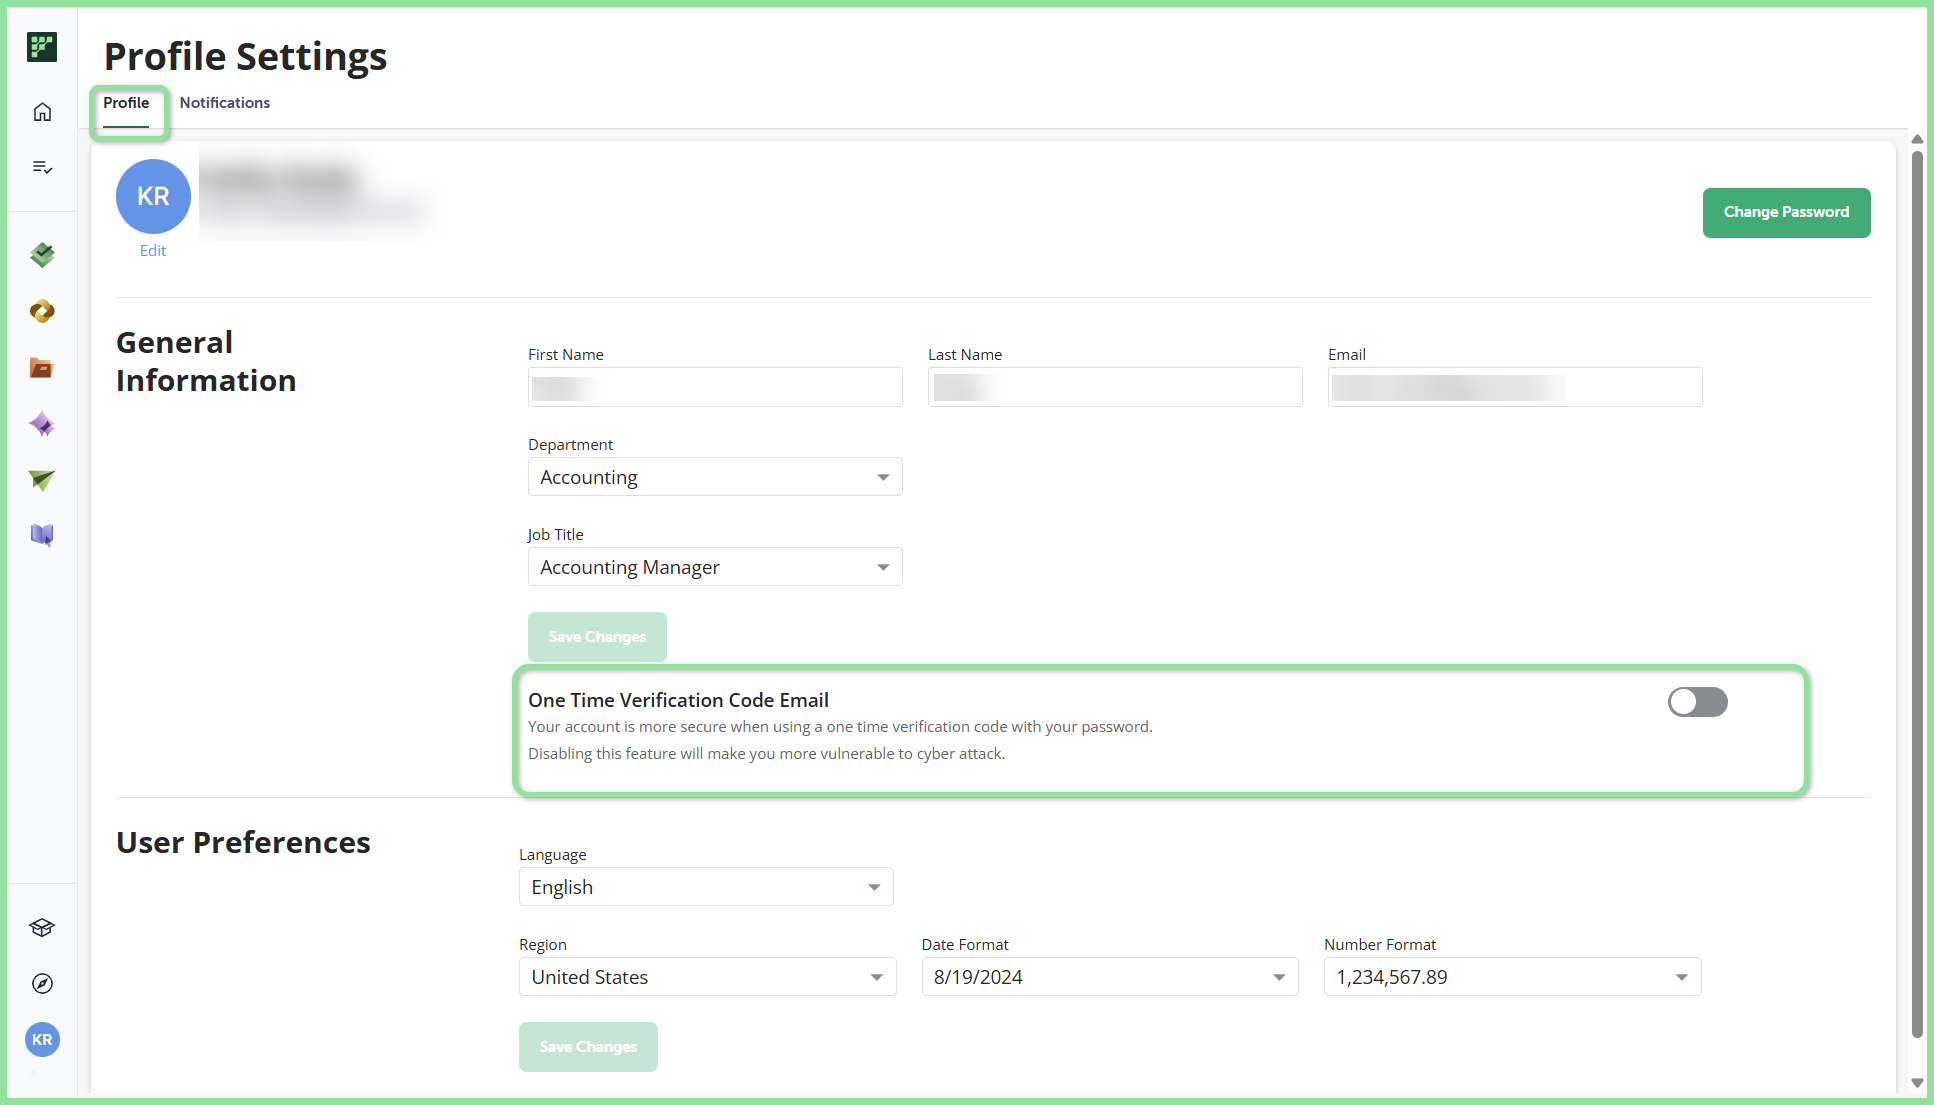Viewport: 1934px width, 1105px height.
Task: Open the Date Format dropdown
Action: click(x=1110, y=977)
